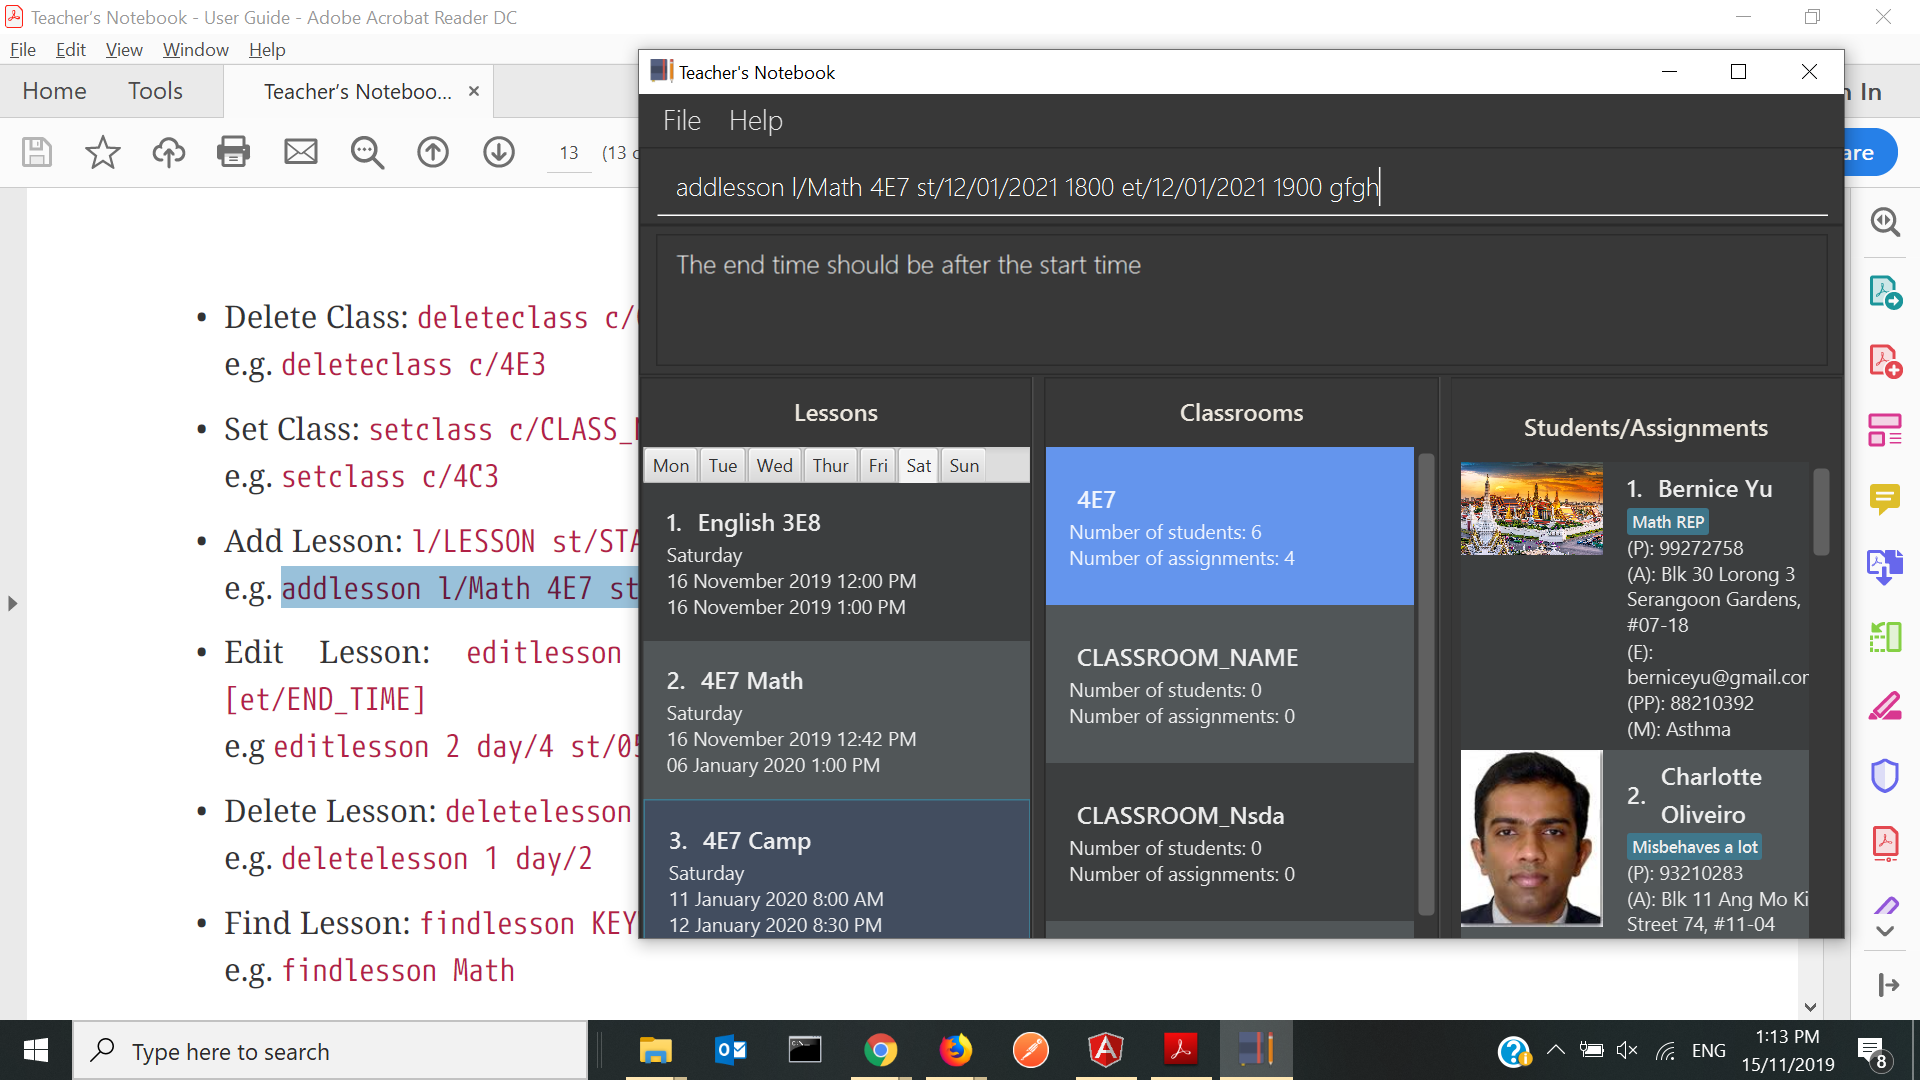Open Fill & Sign pen tool
The height and width of the screenshot is (1080, 1920).
(1885, 707)
